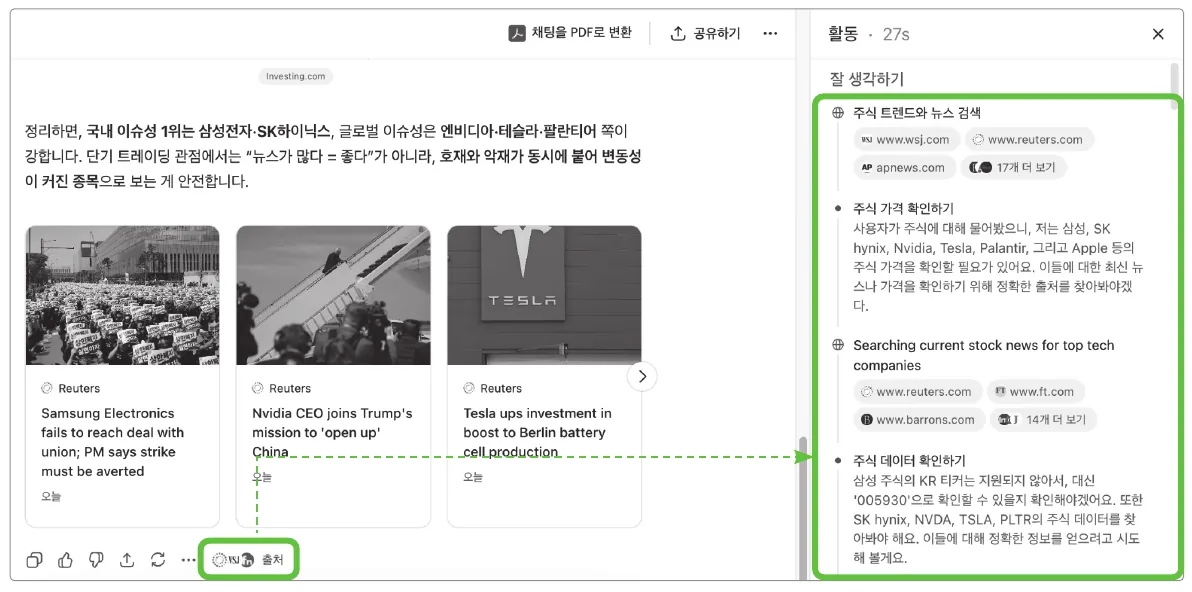Open the Investing.com source chip
Viewport: 1192px width, 592px height.
pyautogui.click(x=295, y=76)
